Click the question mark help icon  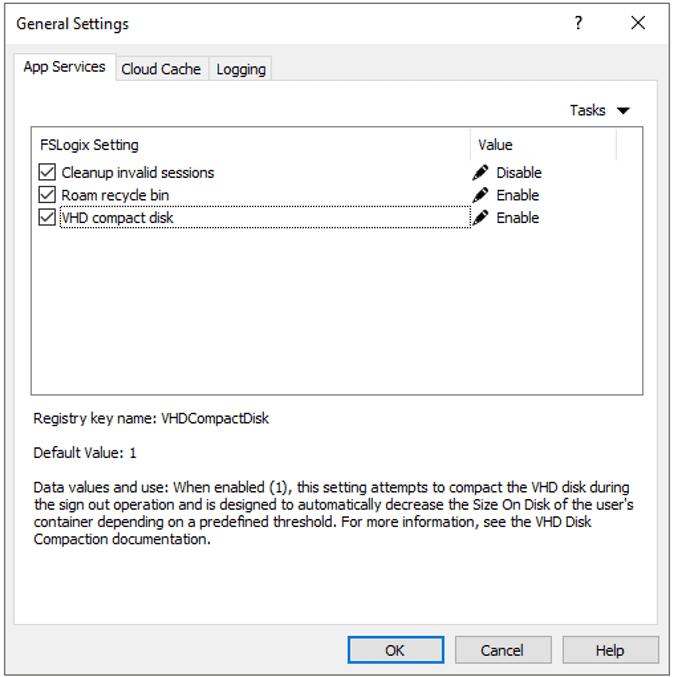pyautogui.click(x=578, y=23)
